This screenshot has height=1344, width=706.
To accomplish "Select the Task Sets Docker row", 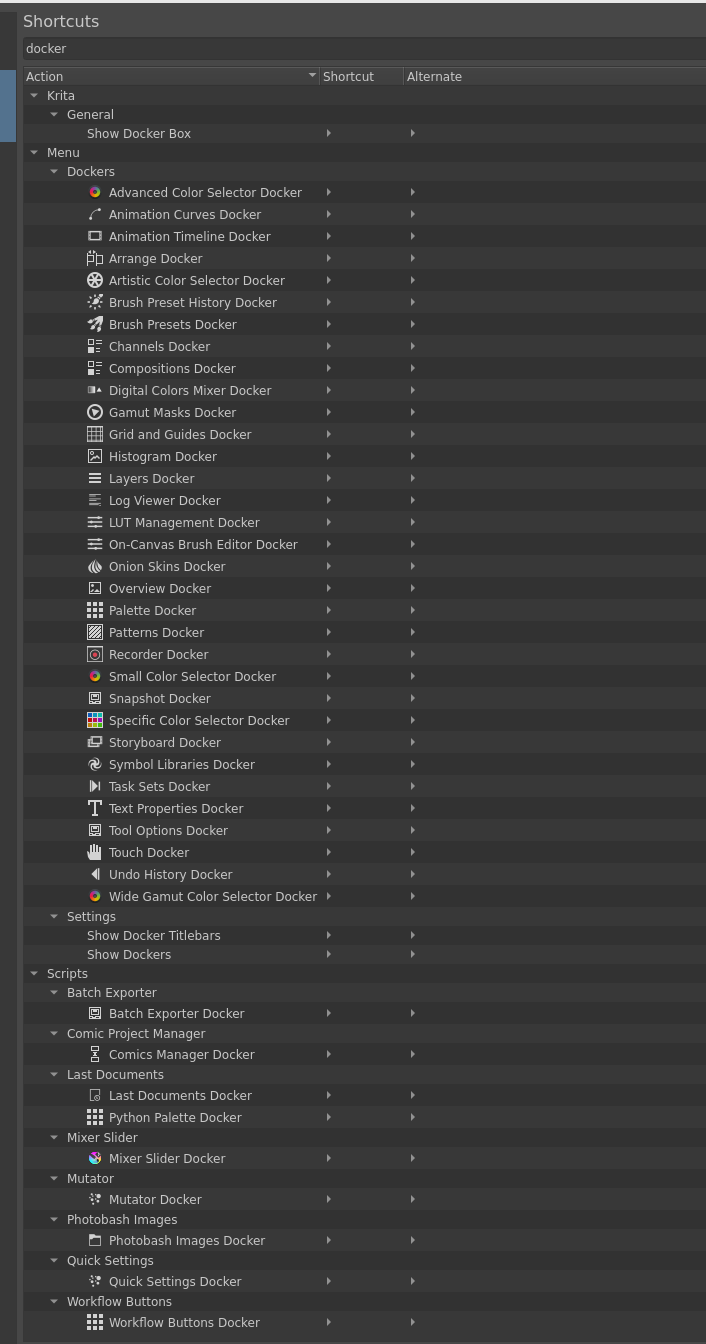I will (364, 786).
